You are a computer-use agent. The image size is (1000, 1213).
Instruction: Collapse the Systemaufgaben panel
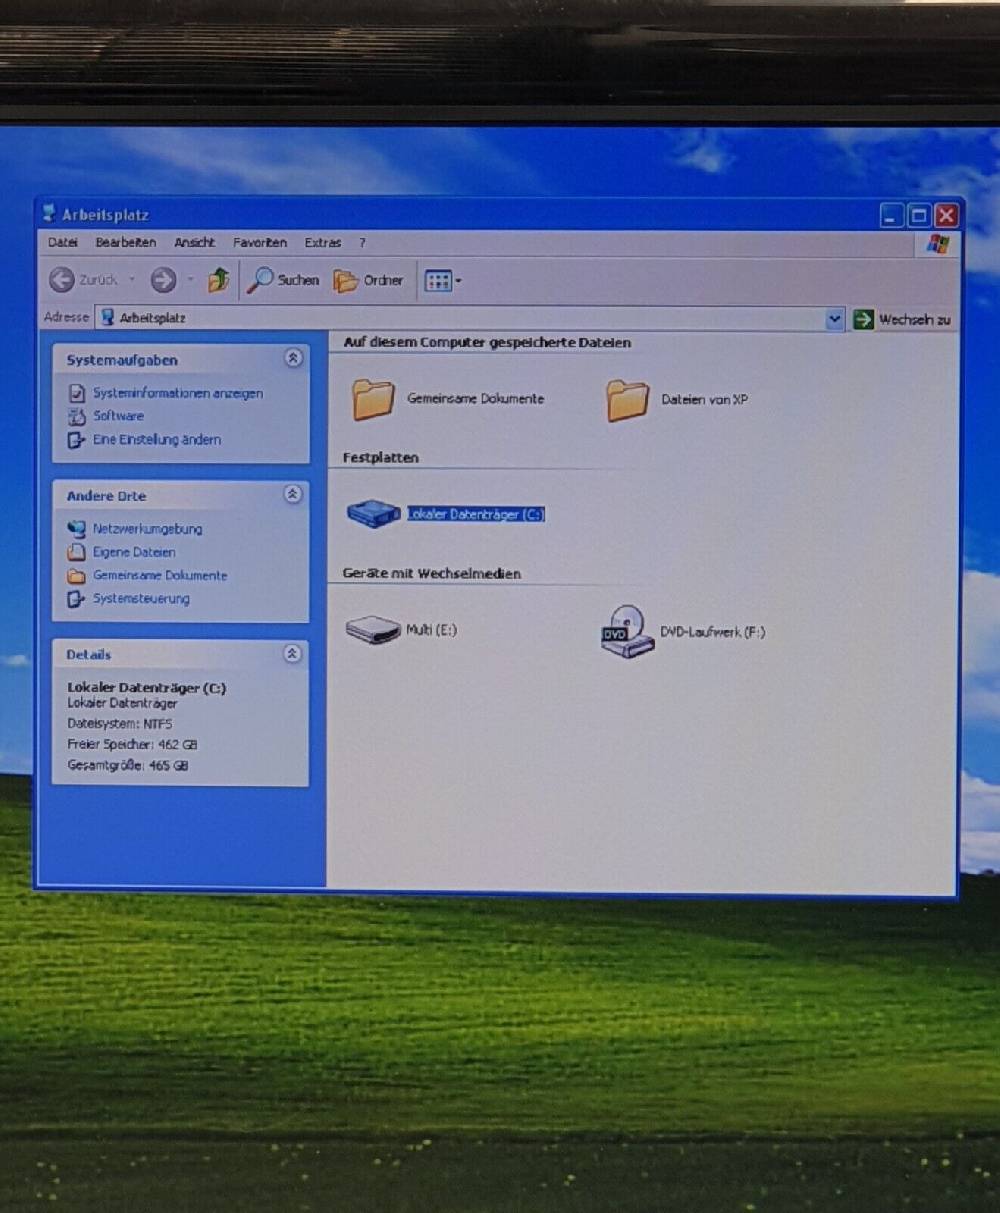[x=293, y=358]
